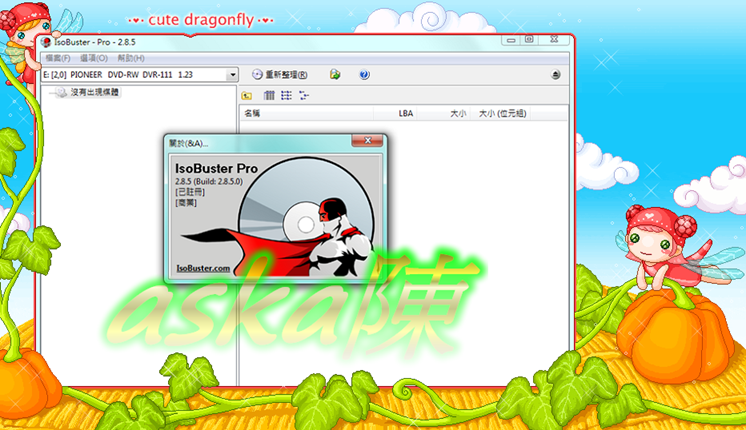Switch to large icons view
Viewport: 746px width, 430px height.
(x=269, y=96)
